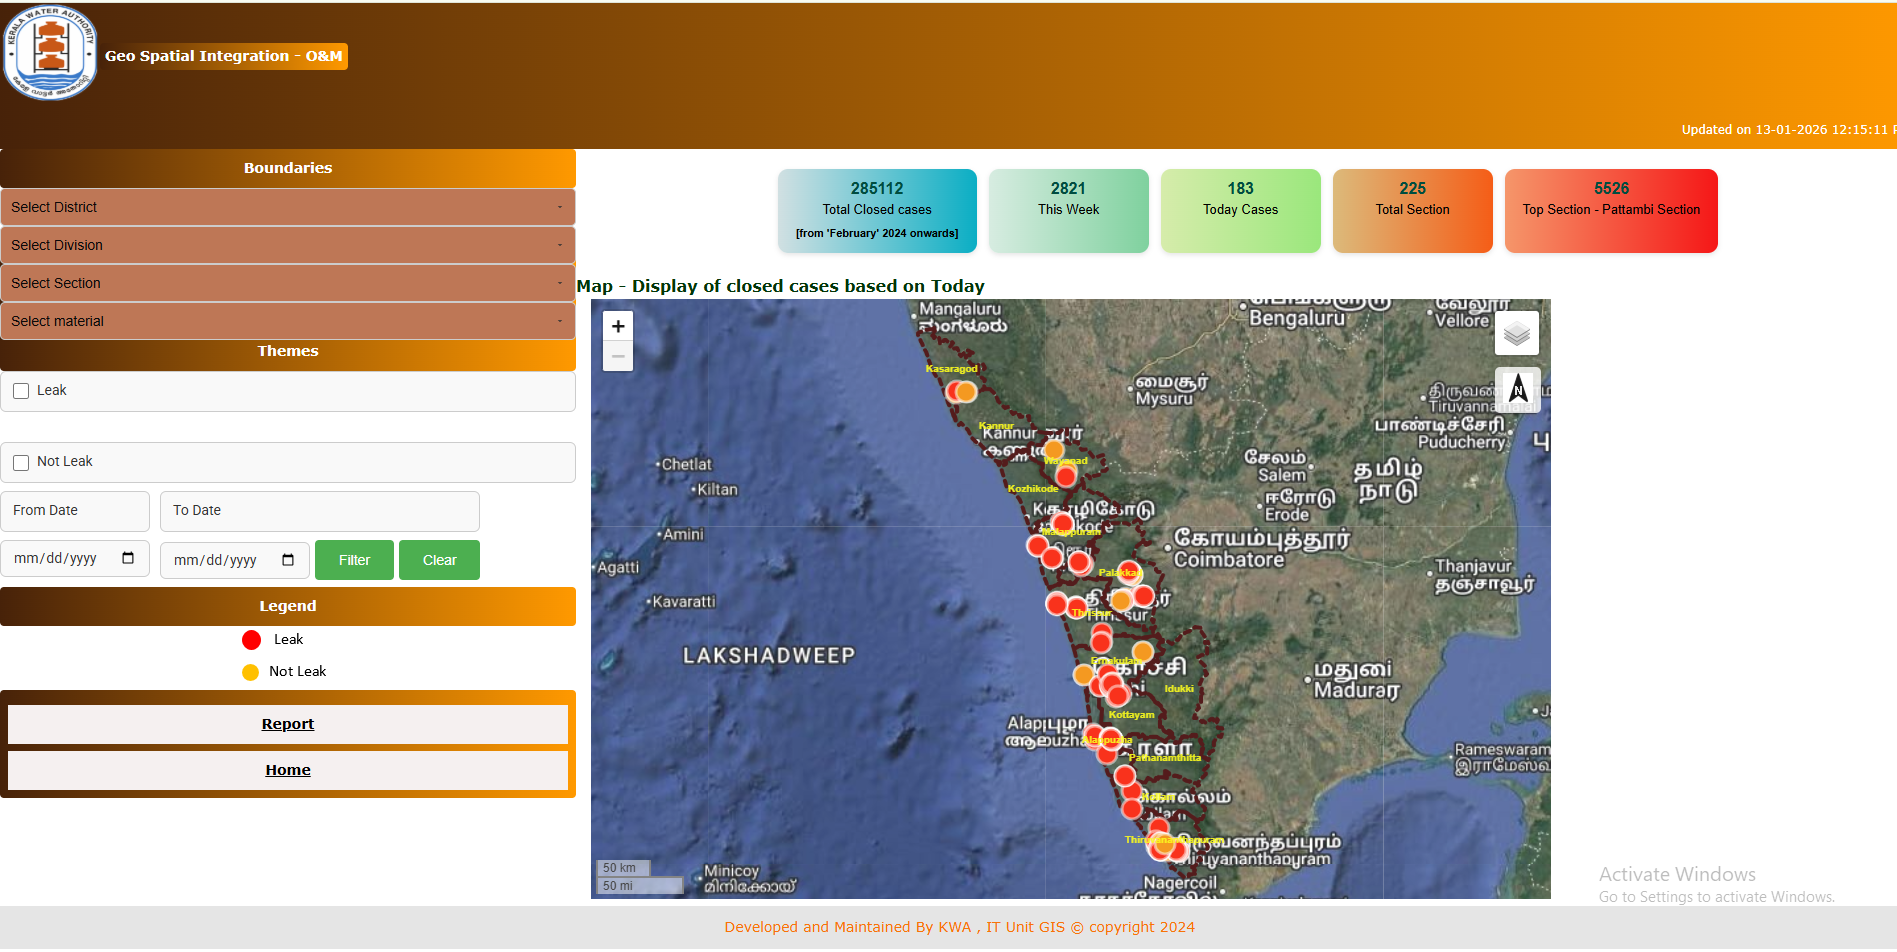1897x952 pixels.
Task: Select the Total Closed cases card
Action: (877, 210)
